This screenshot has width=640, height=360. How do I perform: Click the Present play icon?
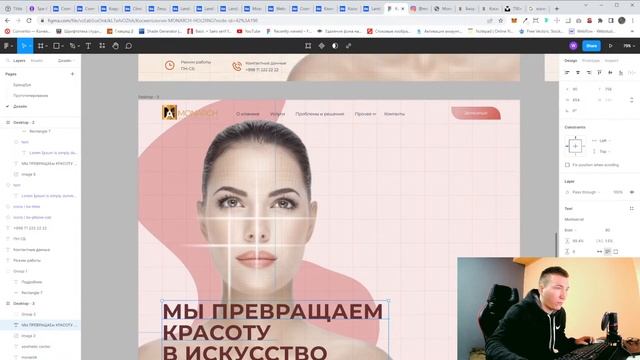tap(611, 46)
